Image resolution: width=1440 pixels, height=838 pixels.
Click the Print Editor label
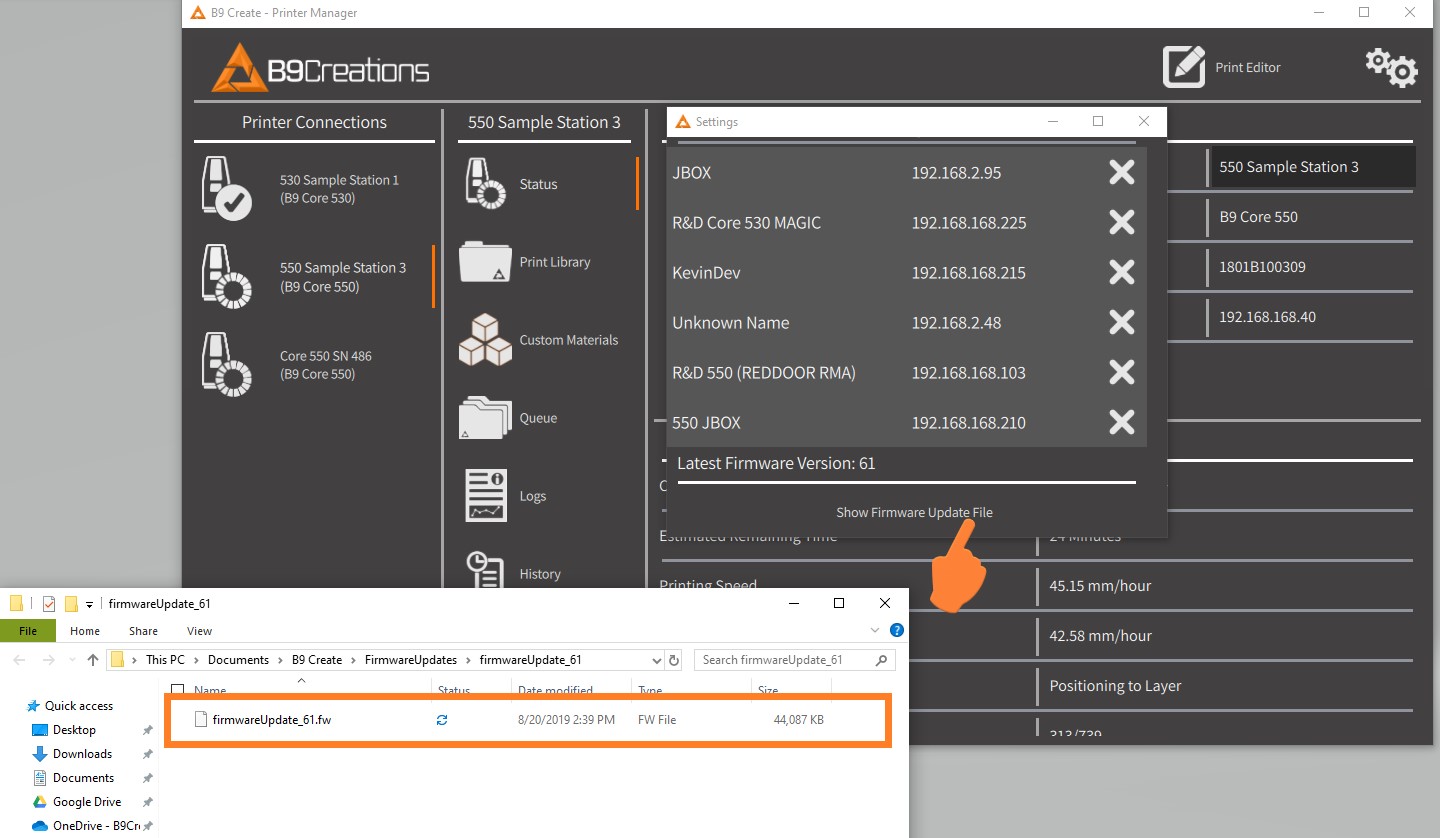click(x=1248, y=67)
